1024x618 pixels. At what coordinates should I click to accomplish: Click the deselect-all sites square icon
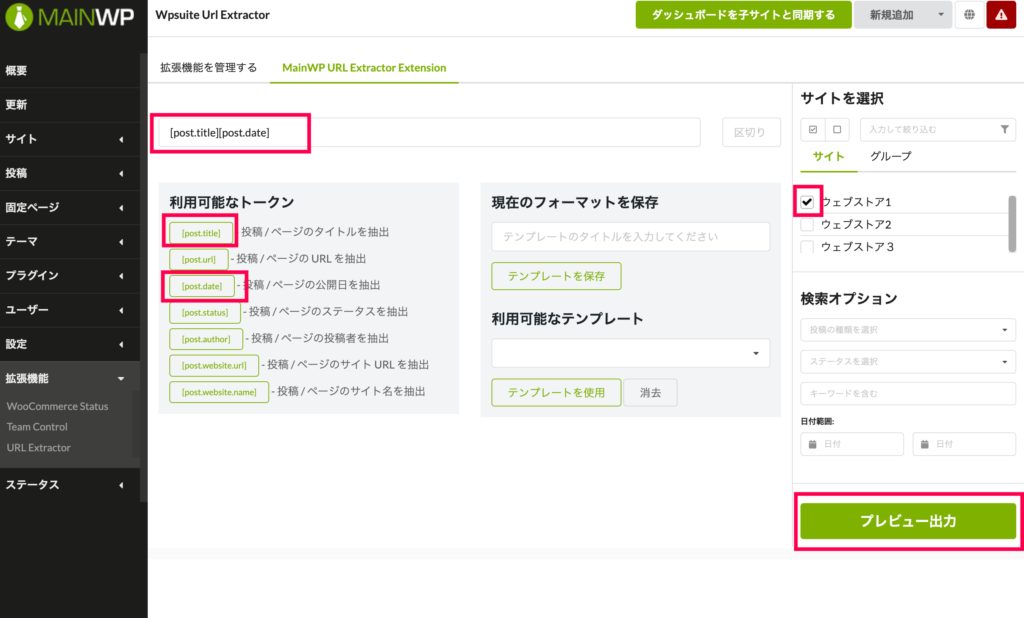[837, 129]
